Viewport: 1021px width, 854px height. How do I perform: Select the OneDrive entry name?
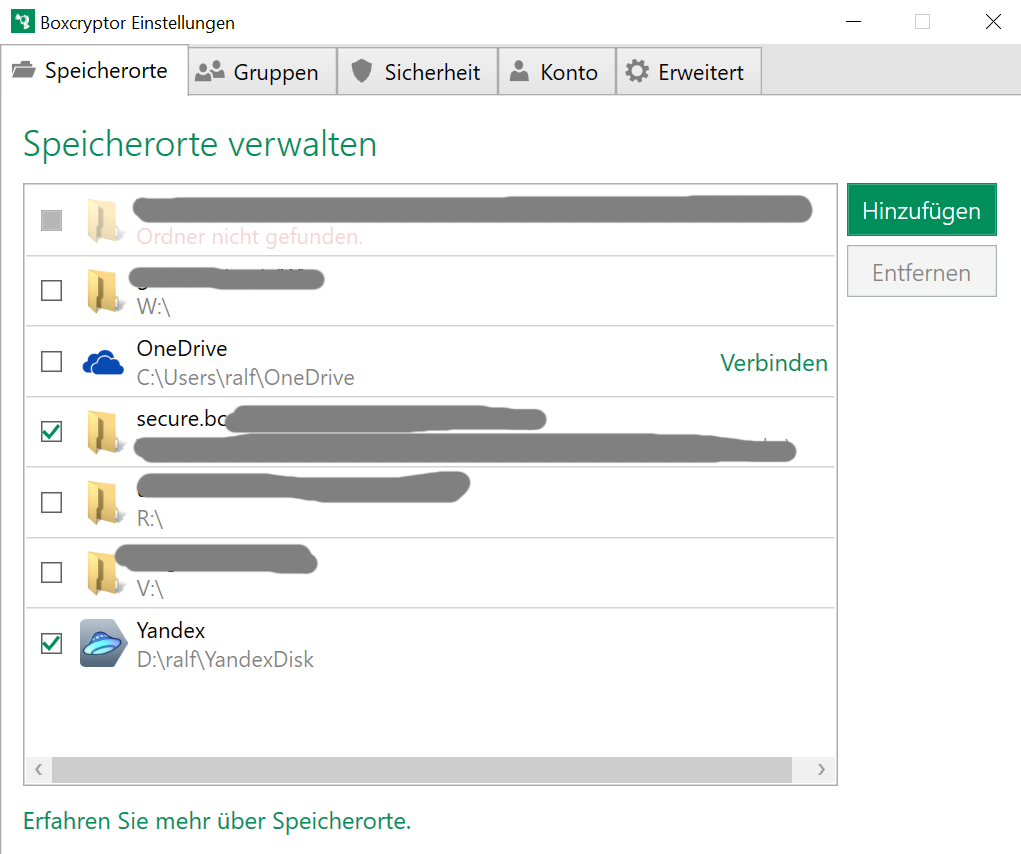[182, 348]
